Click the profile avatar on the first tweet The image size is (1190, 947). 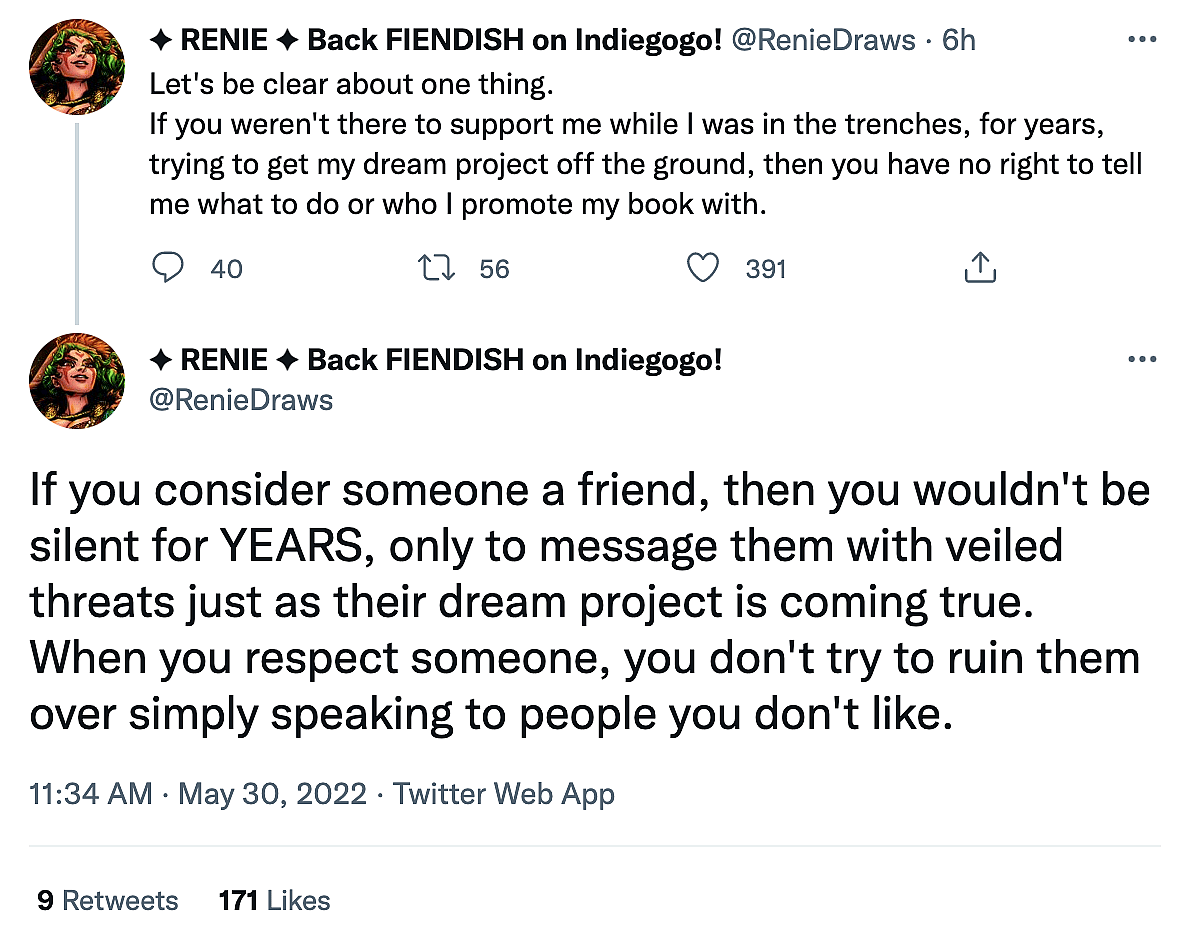(77, 66)
